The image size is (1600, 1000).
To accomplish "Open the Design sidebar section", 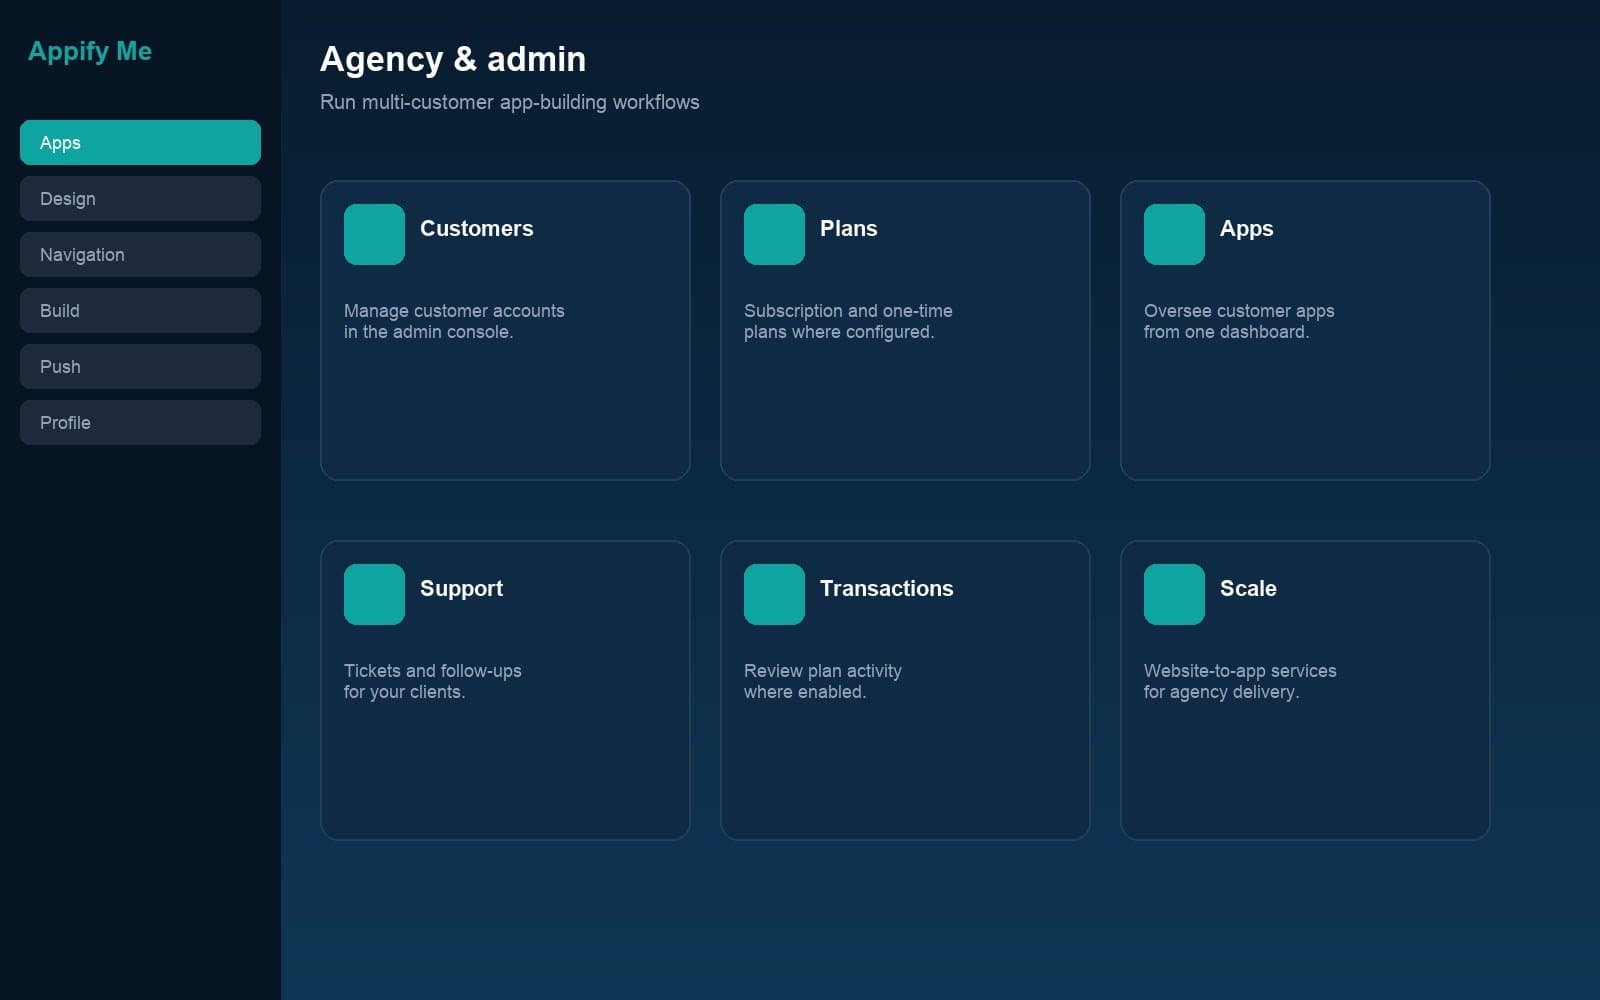I will pos(140,198).
